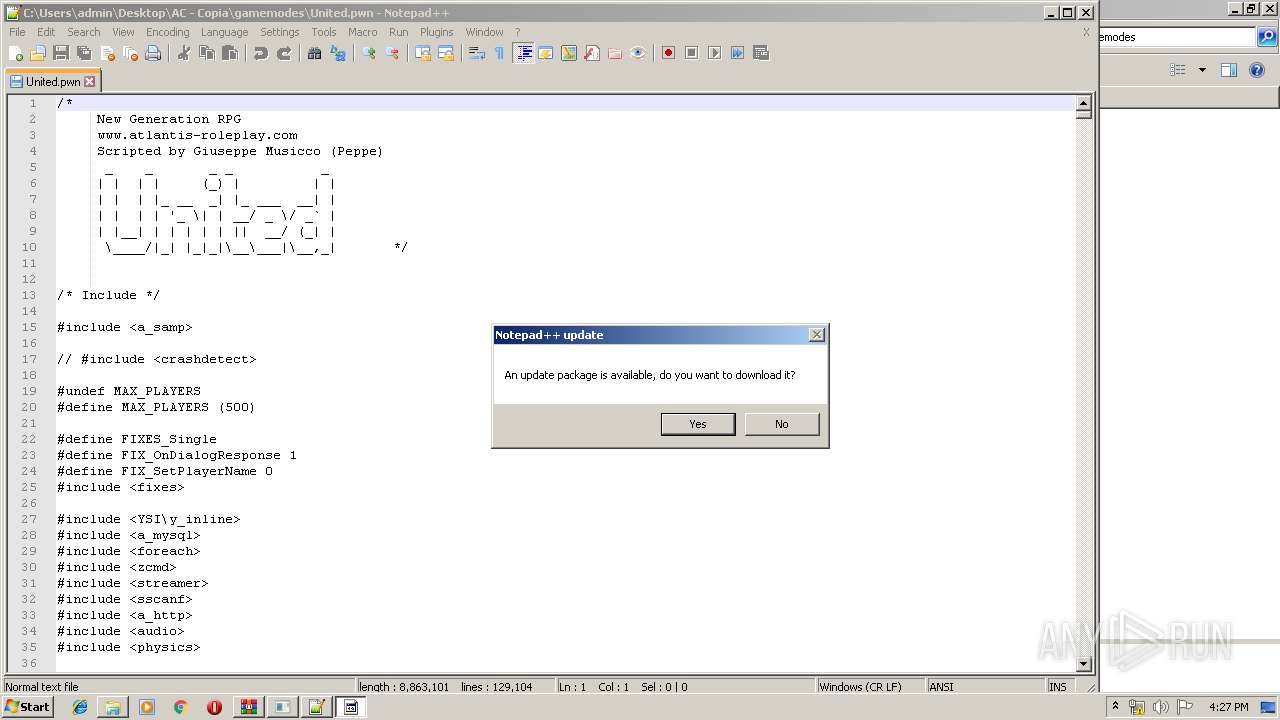Image resolution: width=1280 pixels, height=720 pixels.
Task: Click the Save All toolbar icon
Action: 84,53
